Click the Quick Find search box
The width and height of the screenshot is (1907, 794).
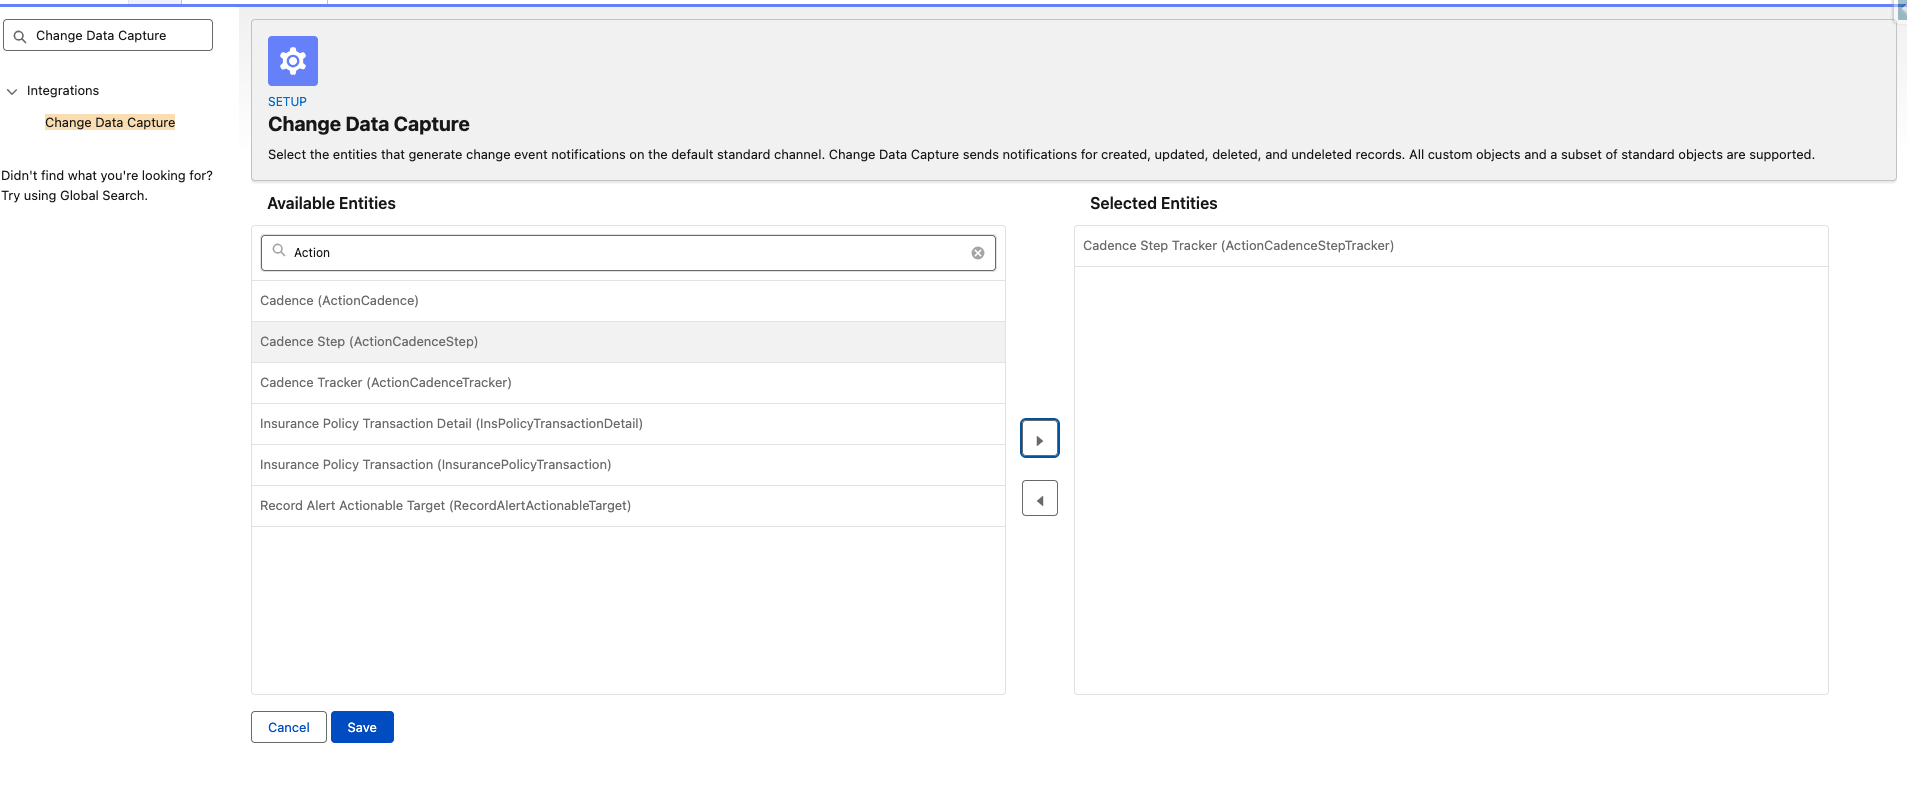[x=120, y=36]
